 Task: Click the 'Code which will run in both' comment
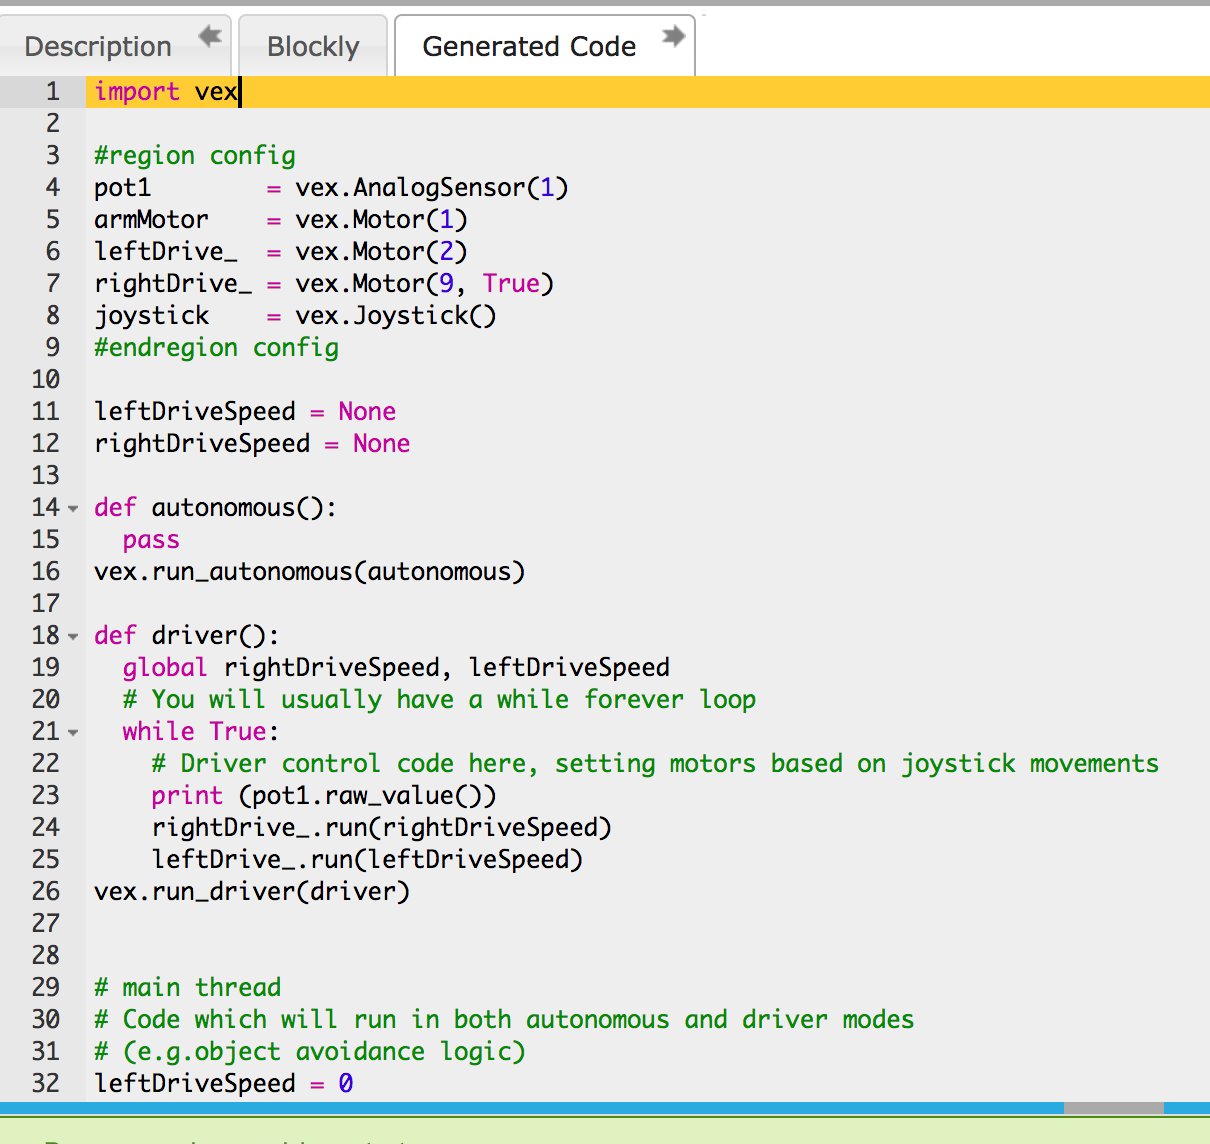pos(504,1020)
